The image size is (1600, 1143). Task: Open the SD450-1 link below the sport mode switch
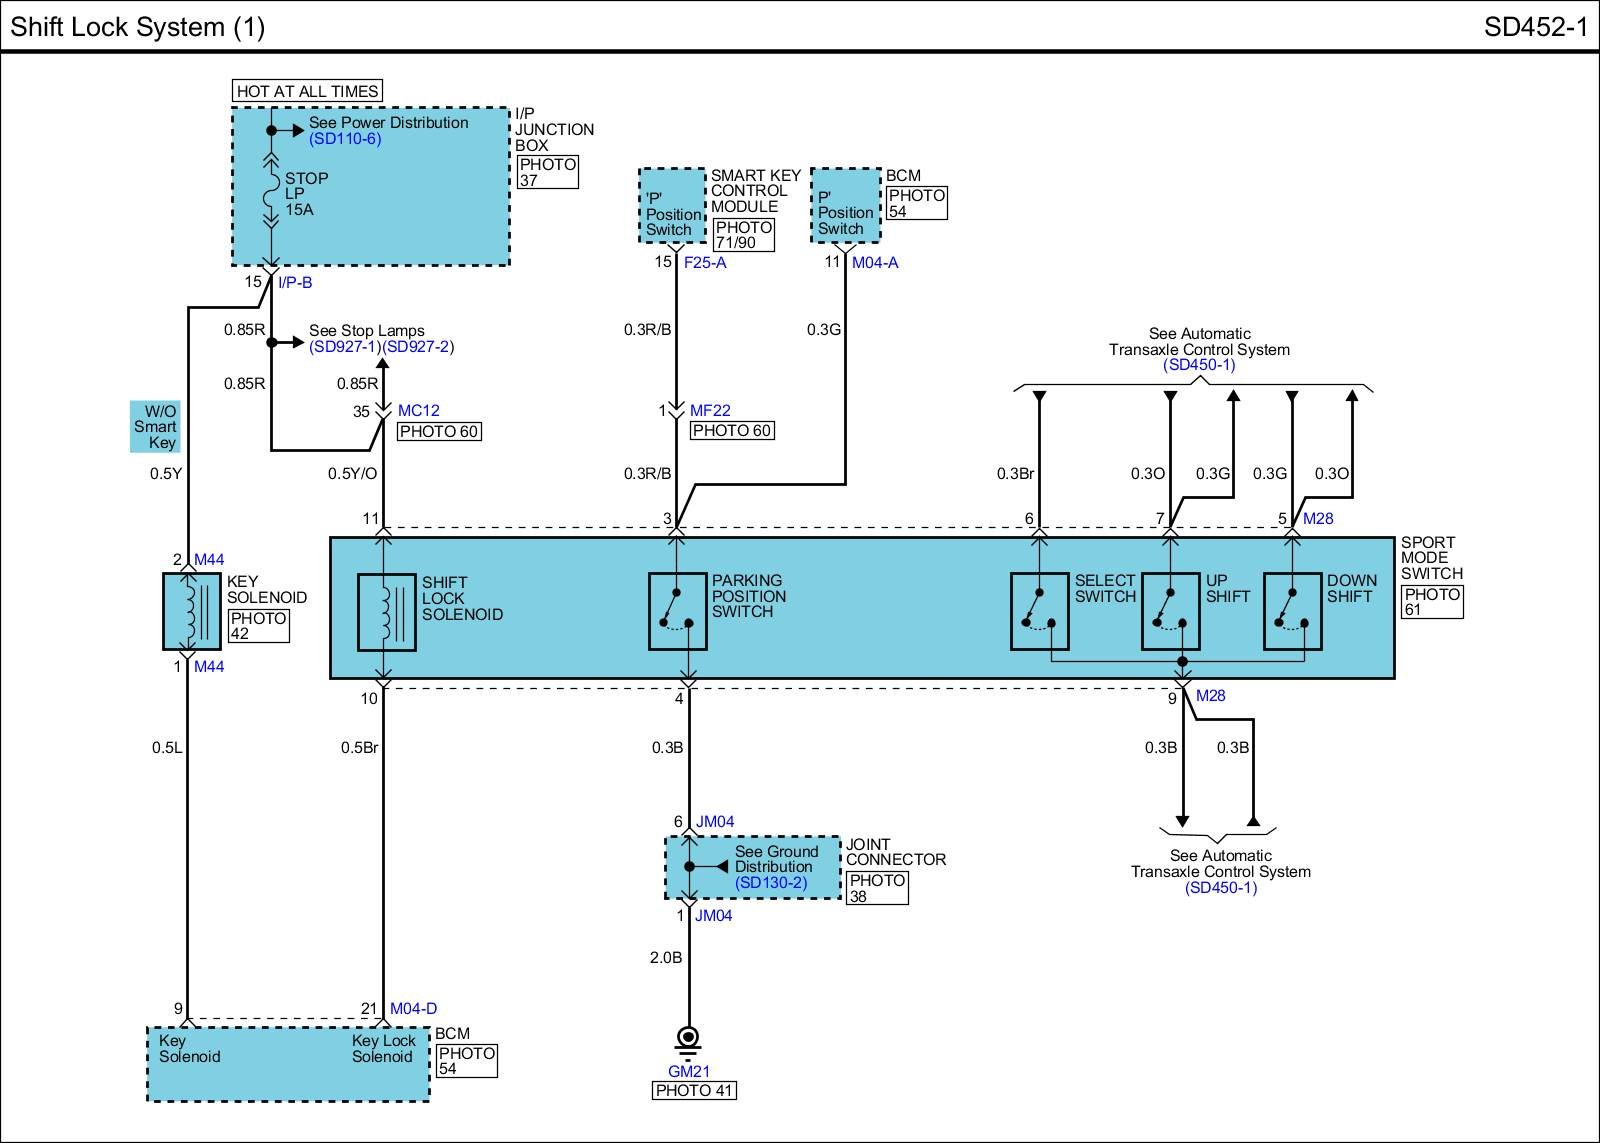coord(1220,888)
